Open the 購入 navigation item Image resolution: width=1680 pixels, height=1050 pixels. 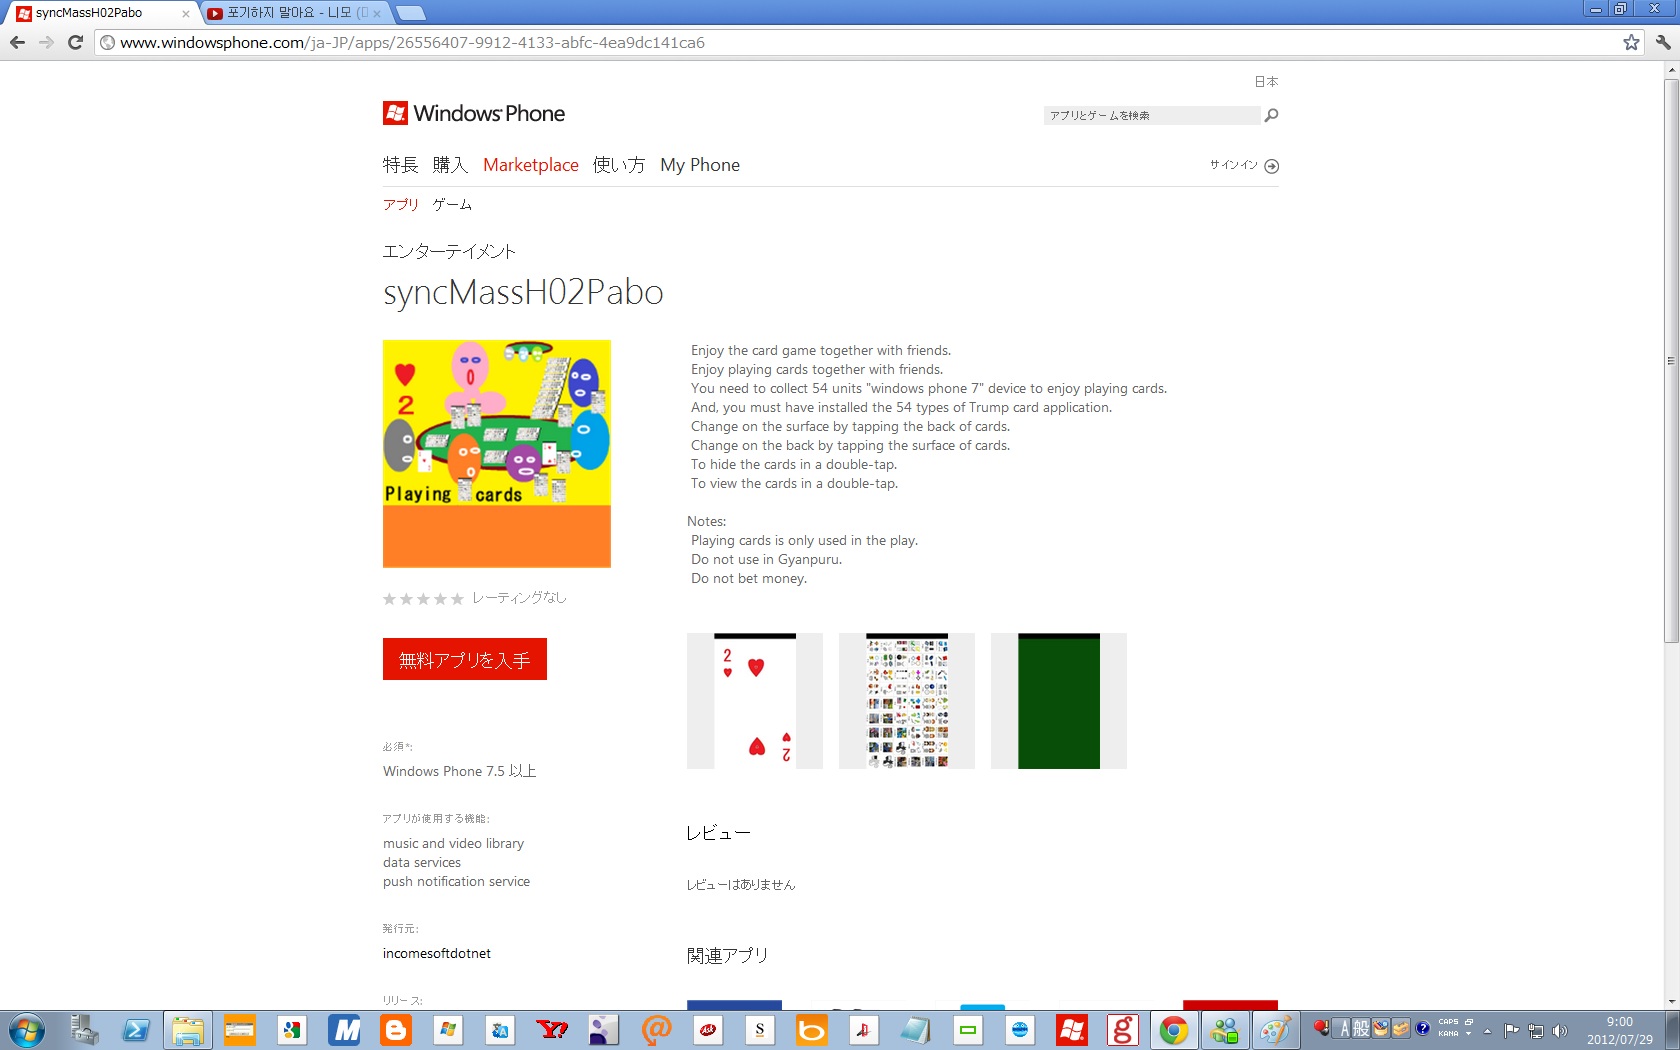(x=450, y=165)
